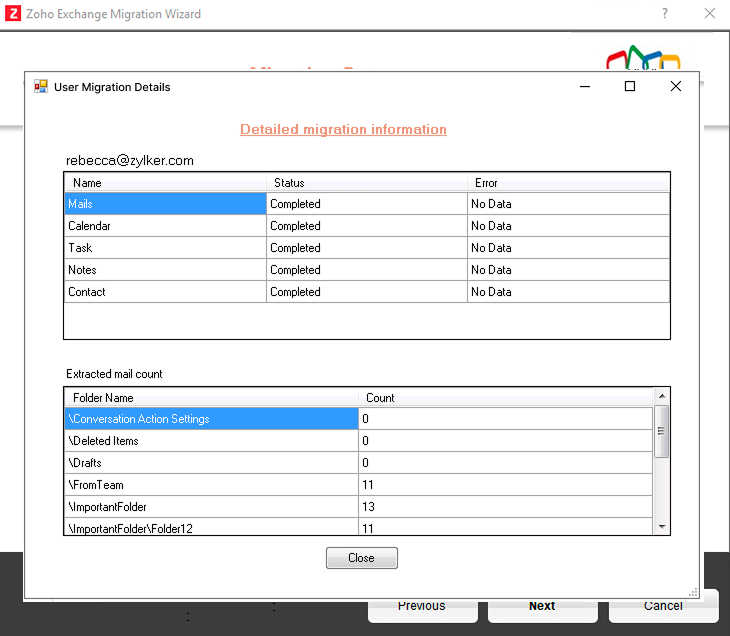Click the Close button in the details dialog
The image size is (730, 636).
[x=362, y=558]
